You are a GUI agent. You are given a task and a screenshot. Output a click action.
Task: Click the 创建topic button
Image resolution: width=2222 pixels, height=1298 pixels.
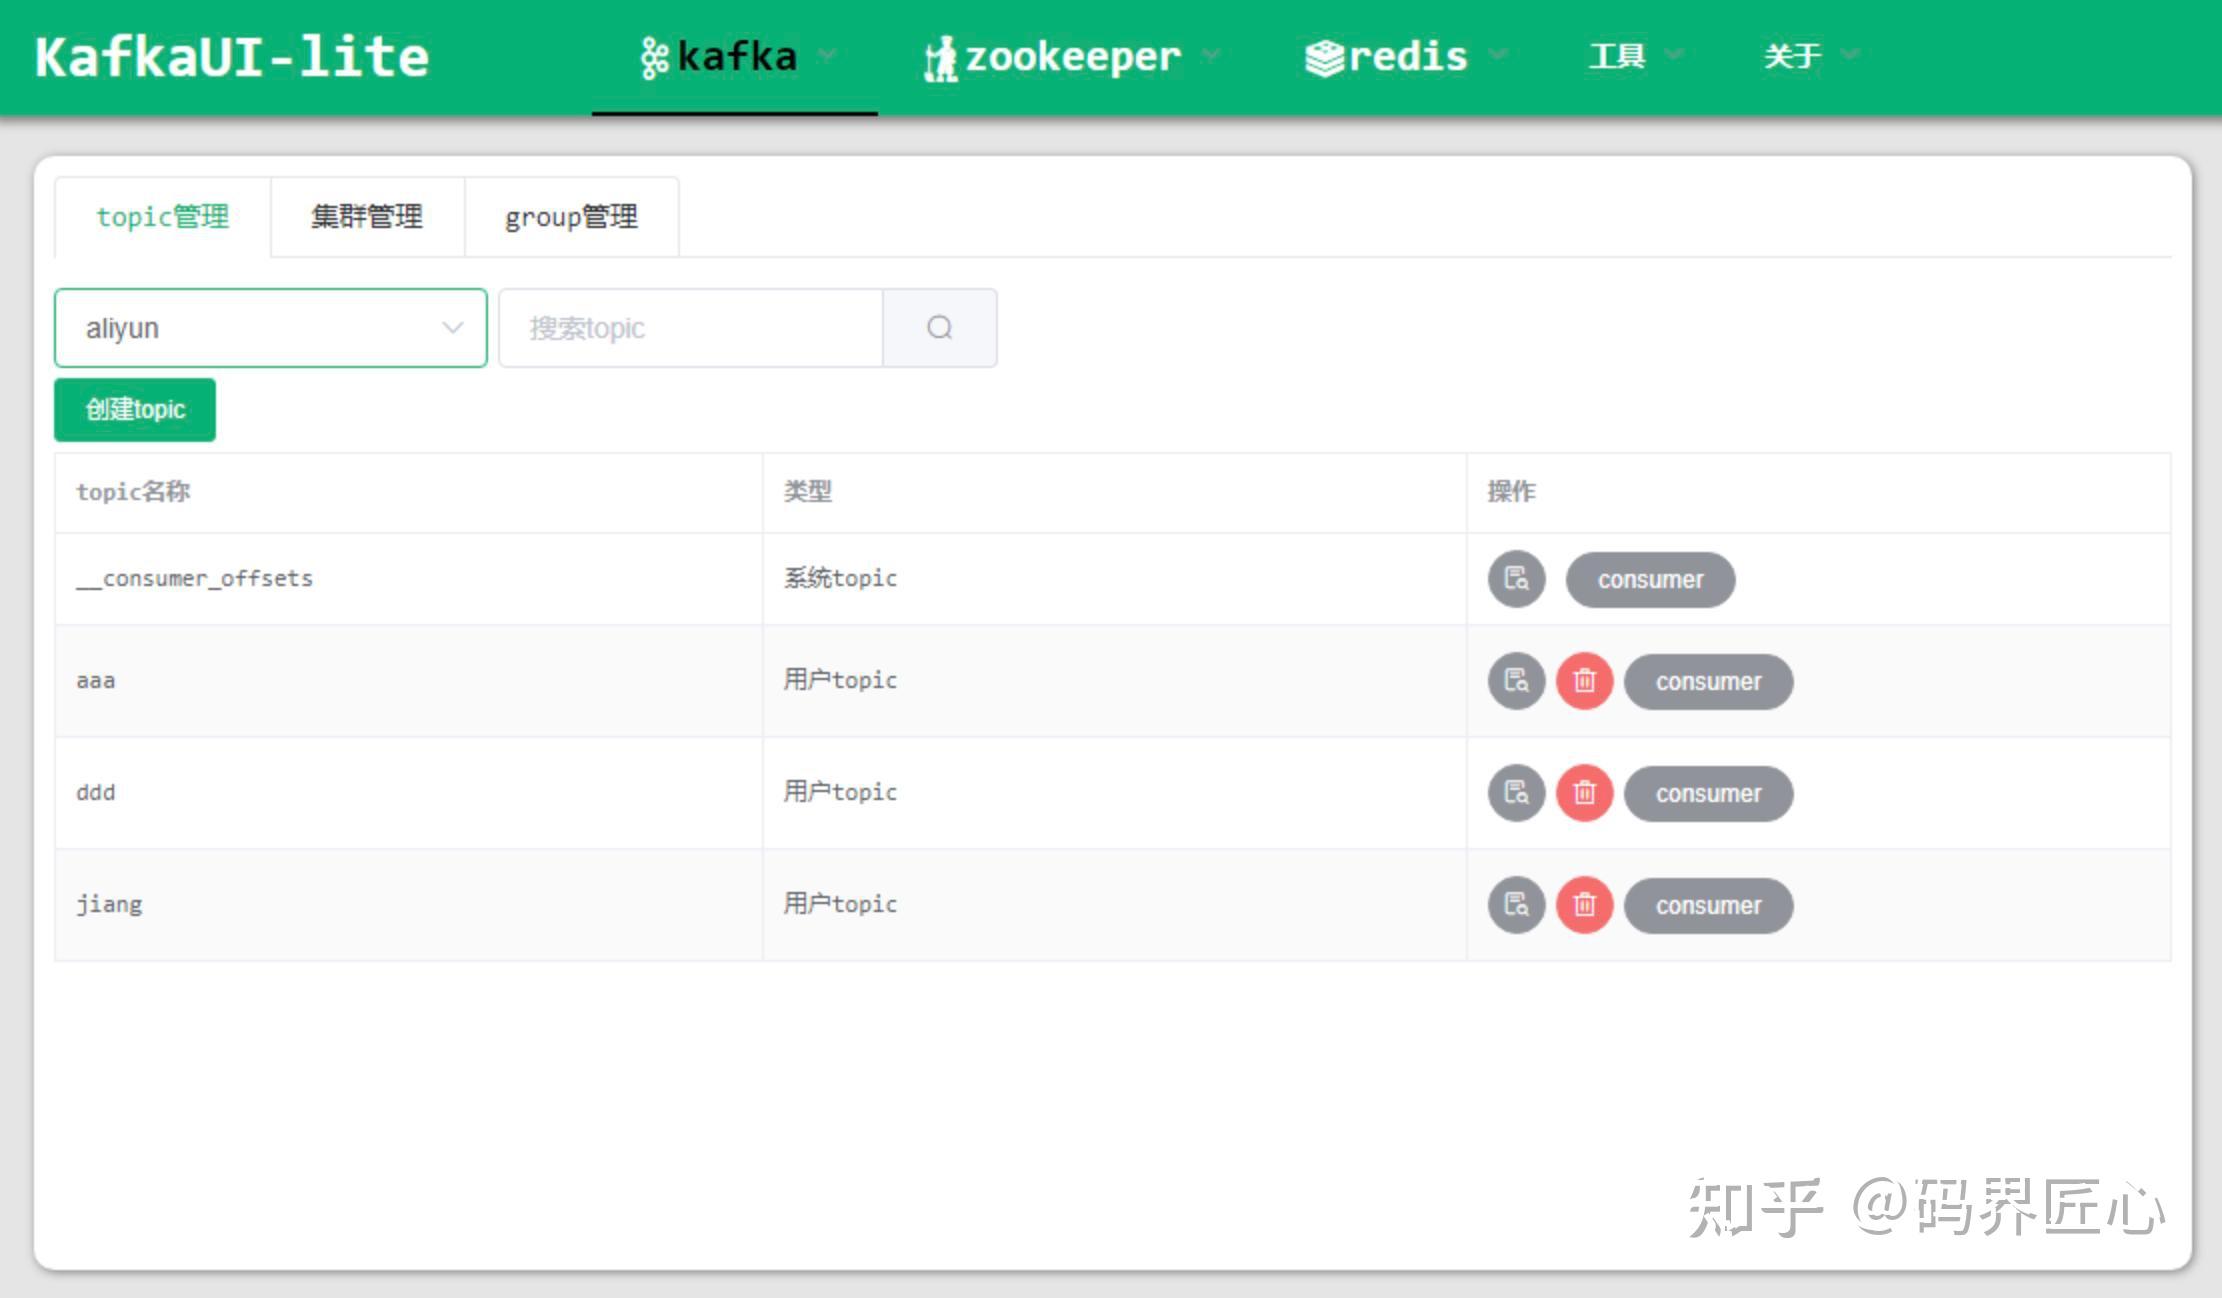[x=134, y=409]
